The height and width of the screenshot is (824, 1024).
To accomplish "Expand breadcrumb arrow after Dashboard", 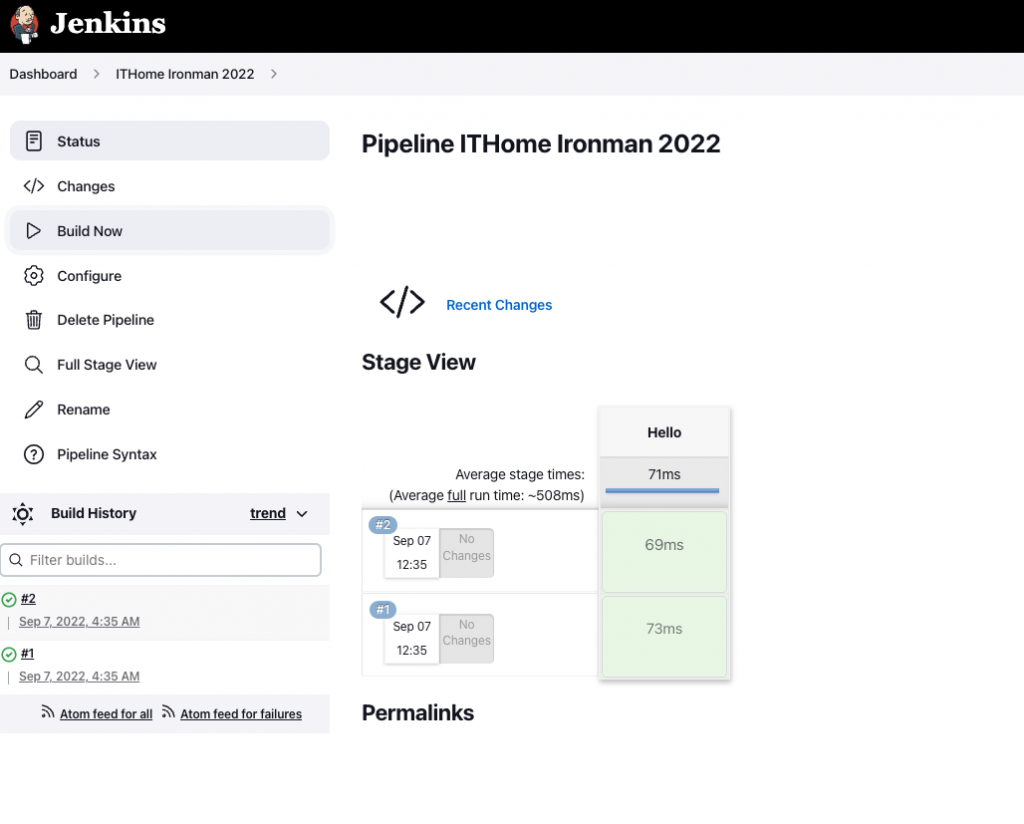I will tap(97, 74).
